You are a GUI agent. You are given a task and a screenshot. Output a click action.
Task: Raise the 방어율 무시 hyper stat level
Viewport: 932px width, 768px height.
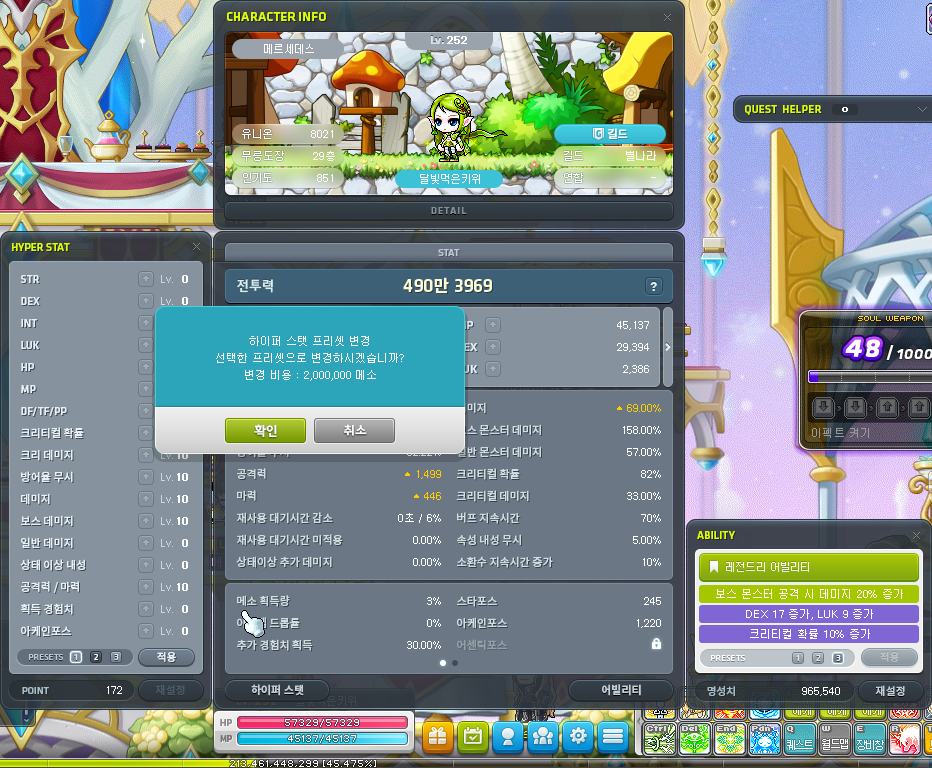(x=146, y=477)
